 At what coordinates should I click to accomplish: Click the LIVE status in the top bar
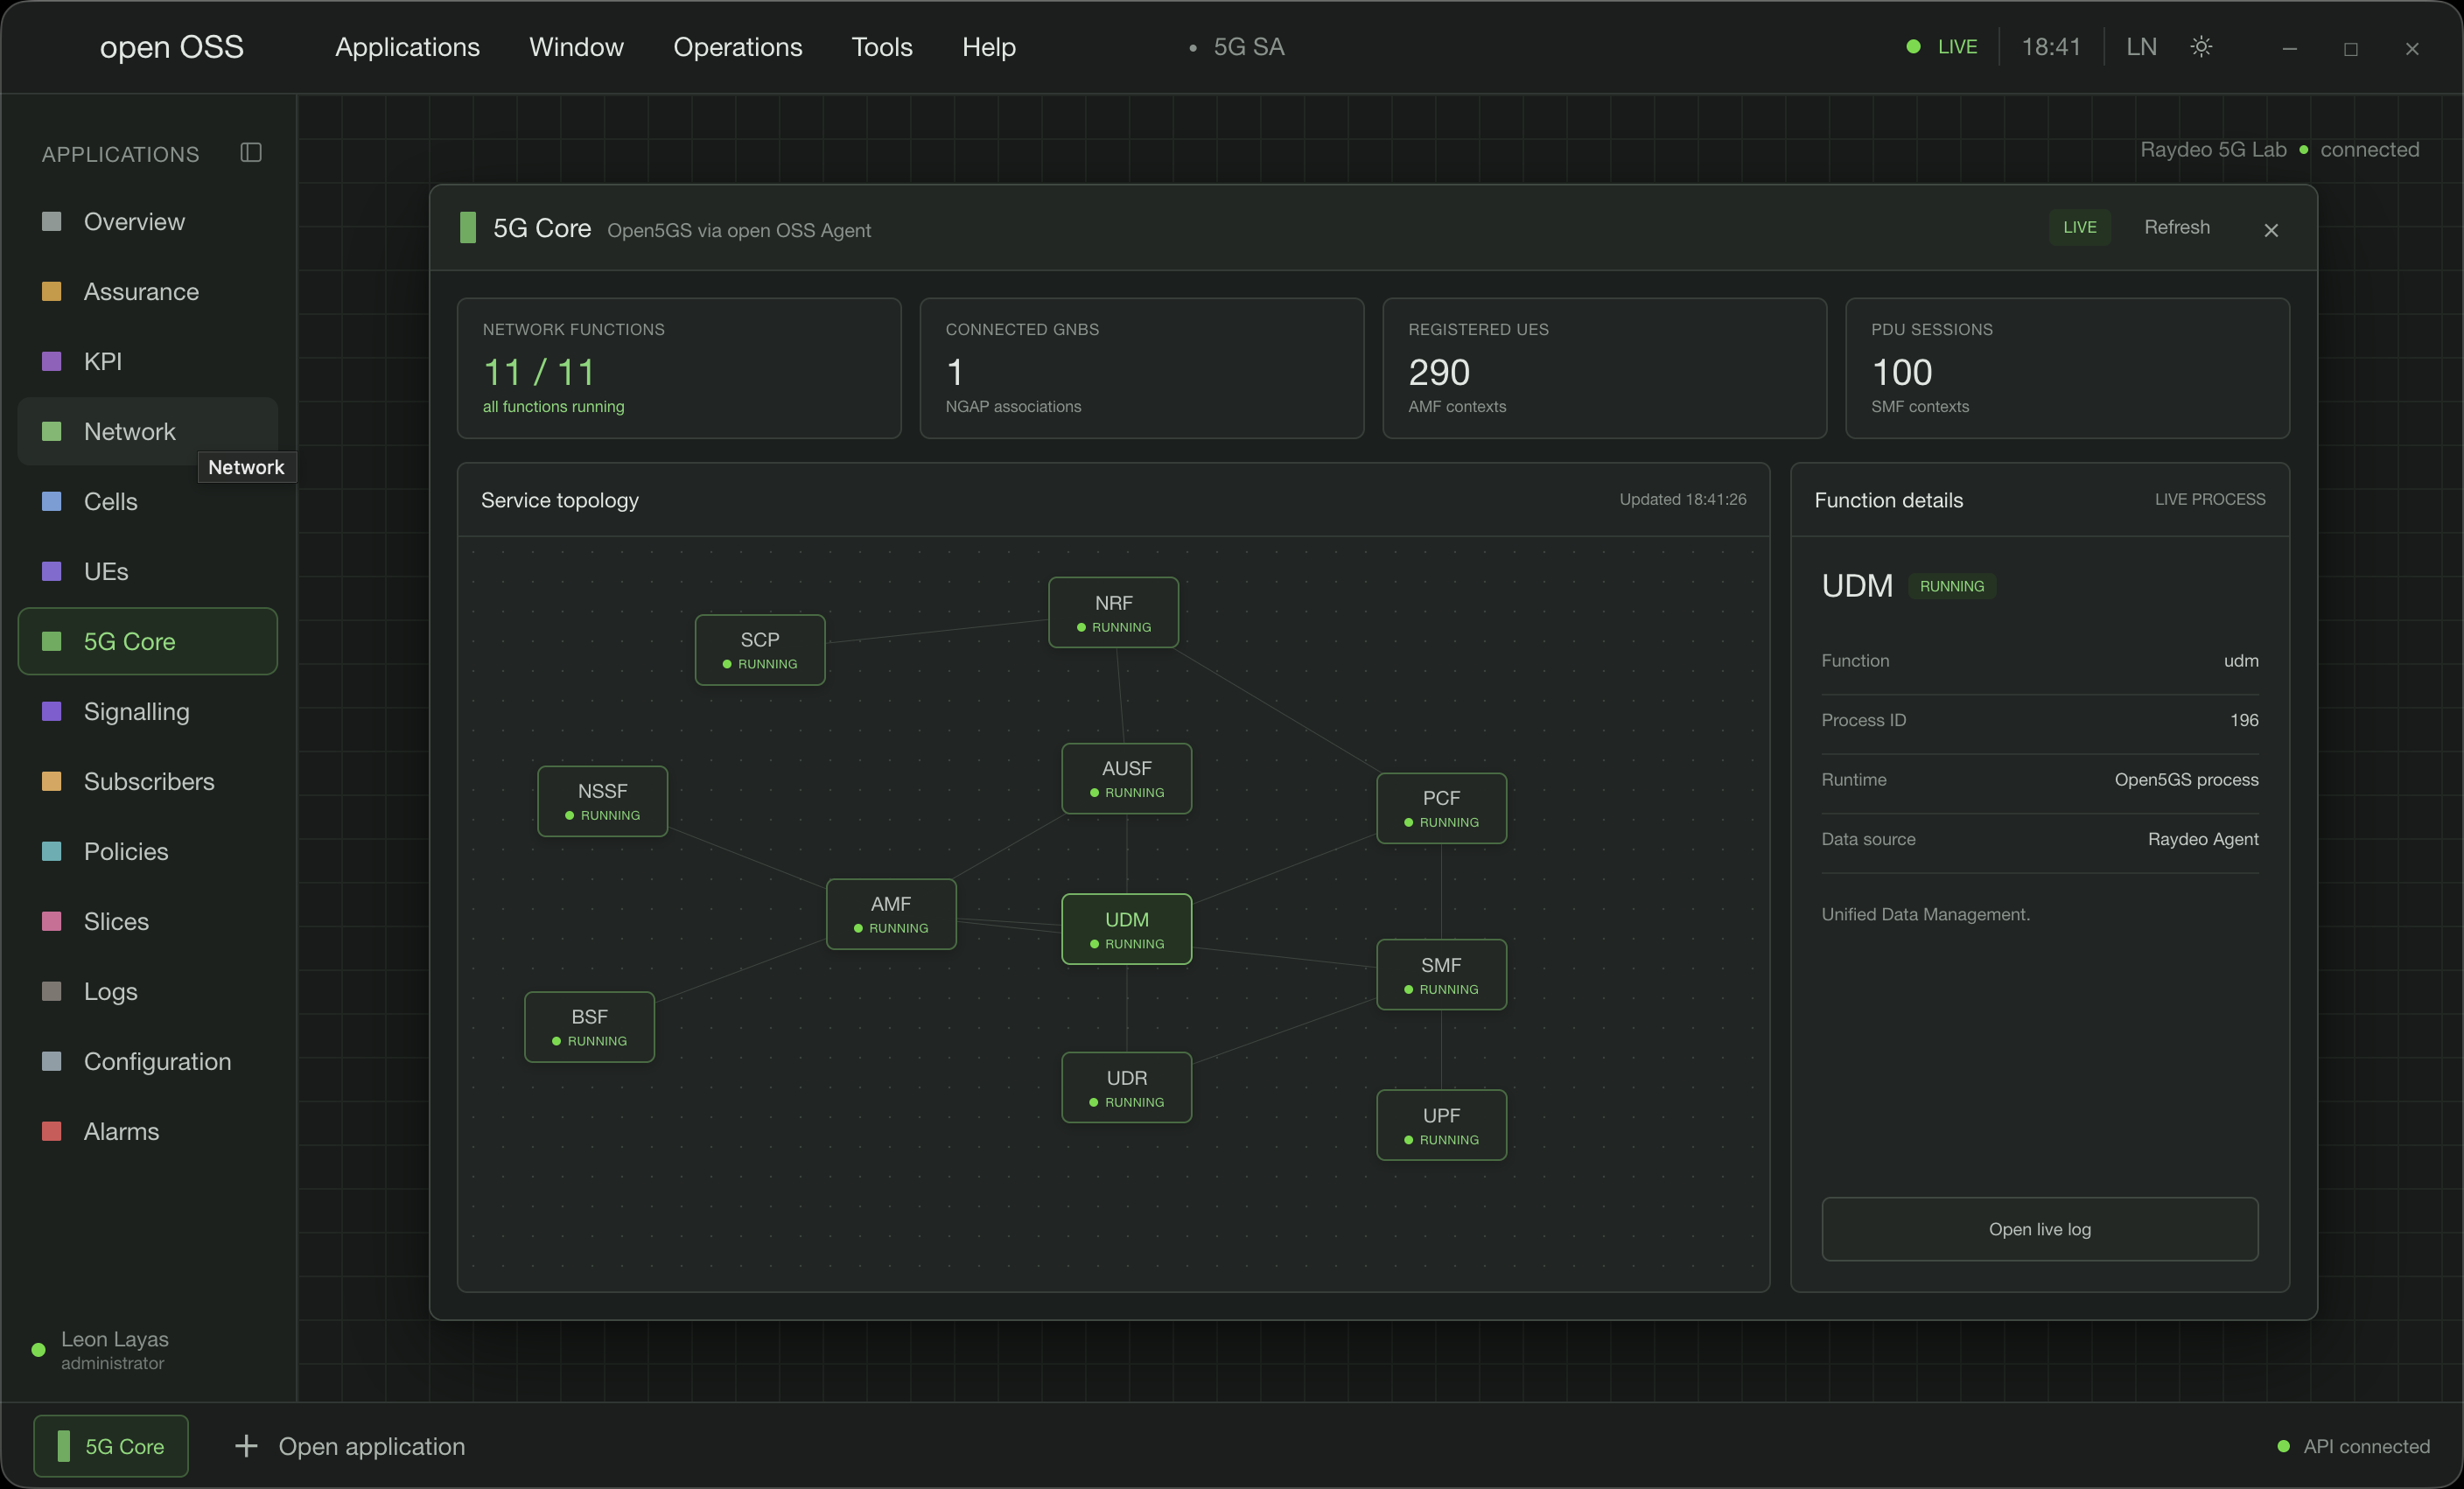(x=1943, y=47)
